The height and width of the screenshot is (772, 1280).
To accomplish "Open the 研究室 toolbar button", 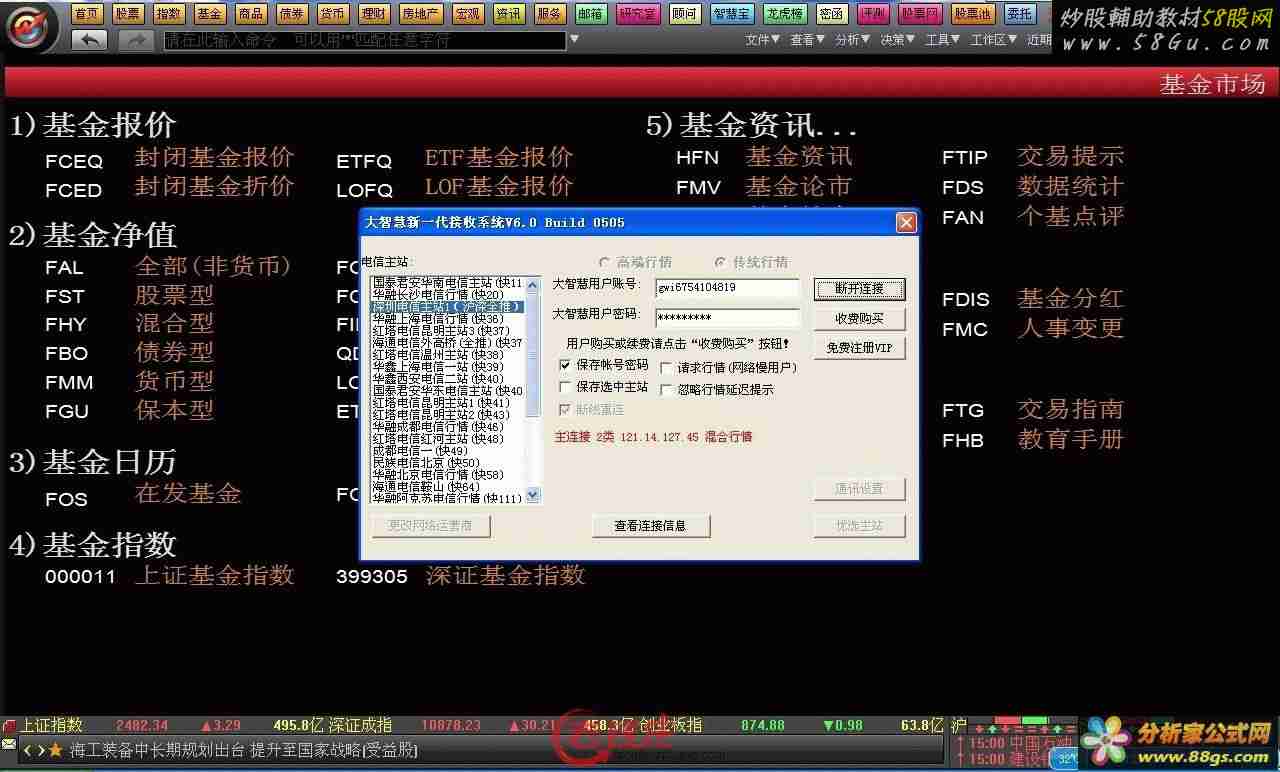I will coord(638,14).
